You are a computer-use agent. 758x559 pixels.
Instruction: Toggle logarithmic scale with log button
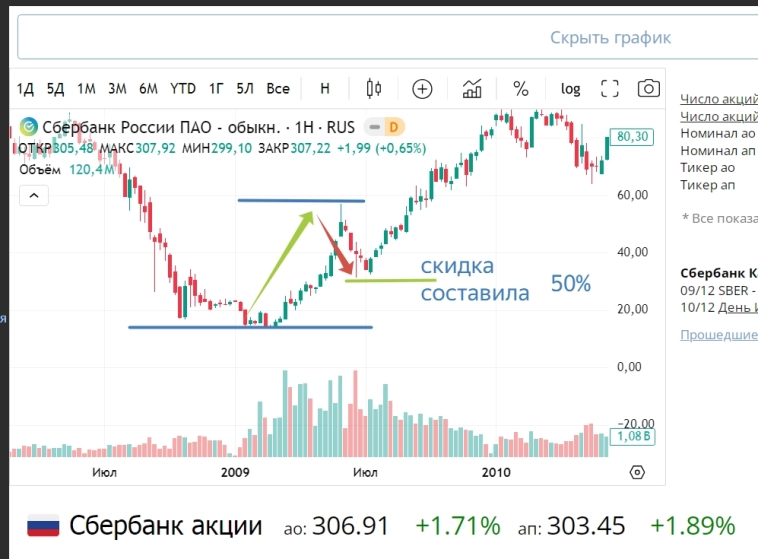tap(570, 88)
